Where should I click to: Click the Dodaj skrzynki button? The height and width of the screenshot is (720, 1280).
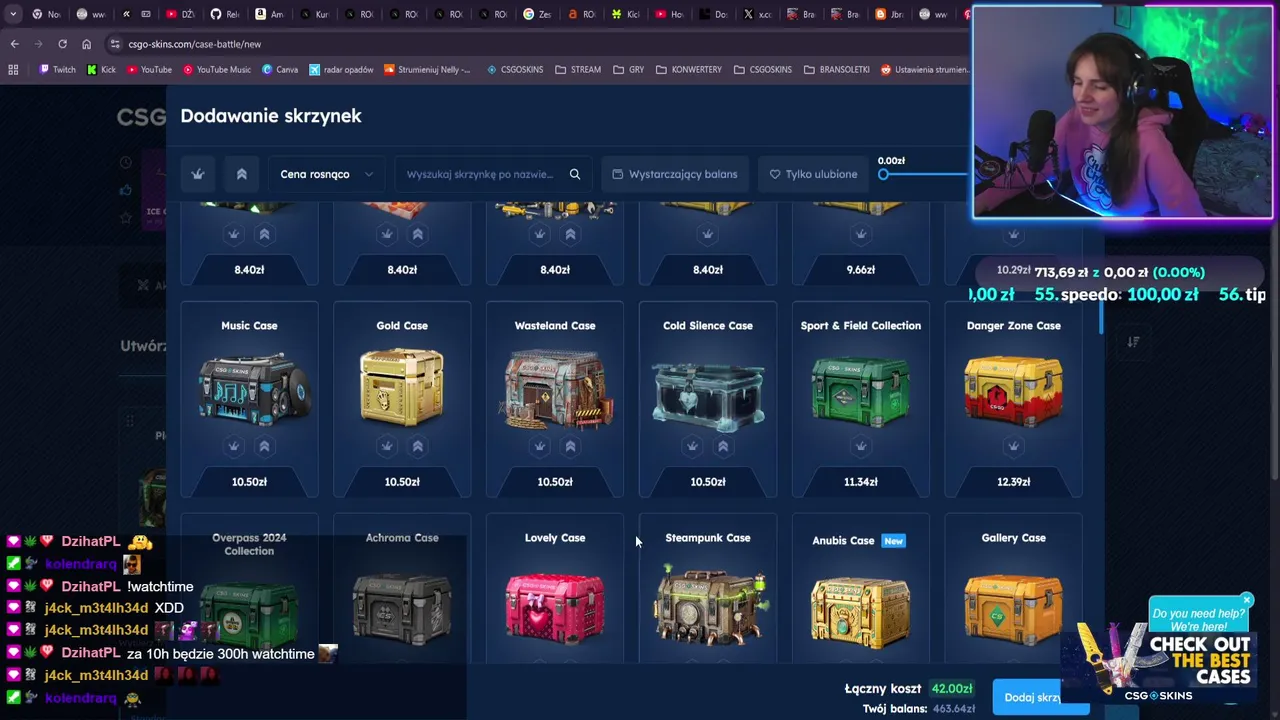(x=1040, y=697)
